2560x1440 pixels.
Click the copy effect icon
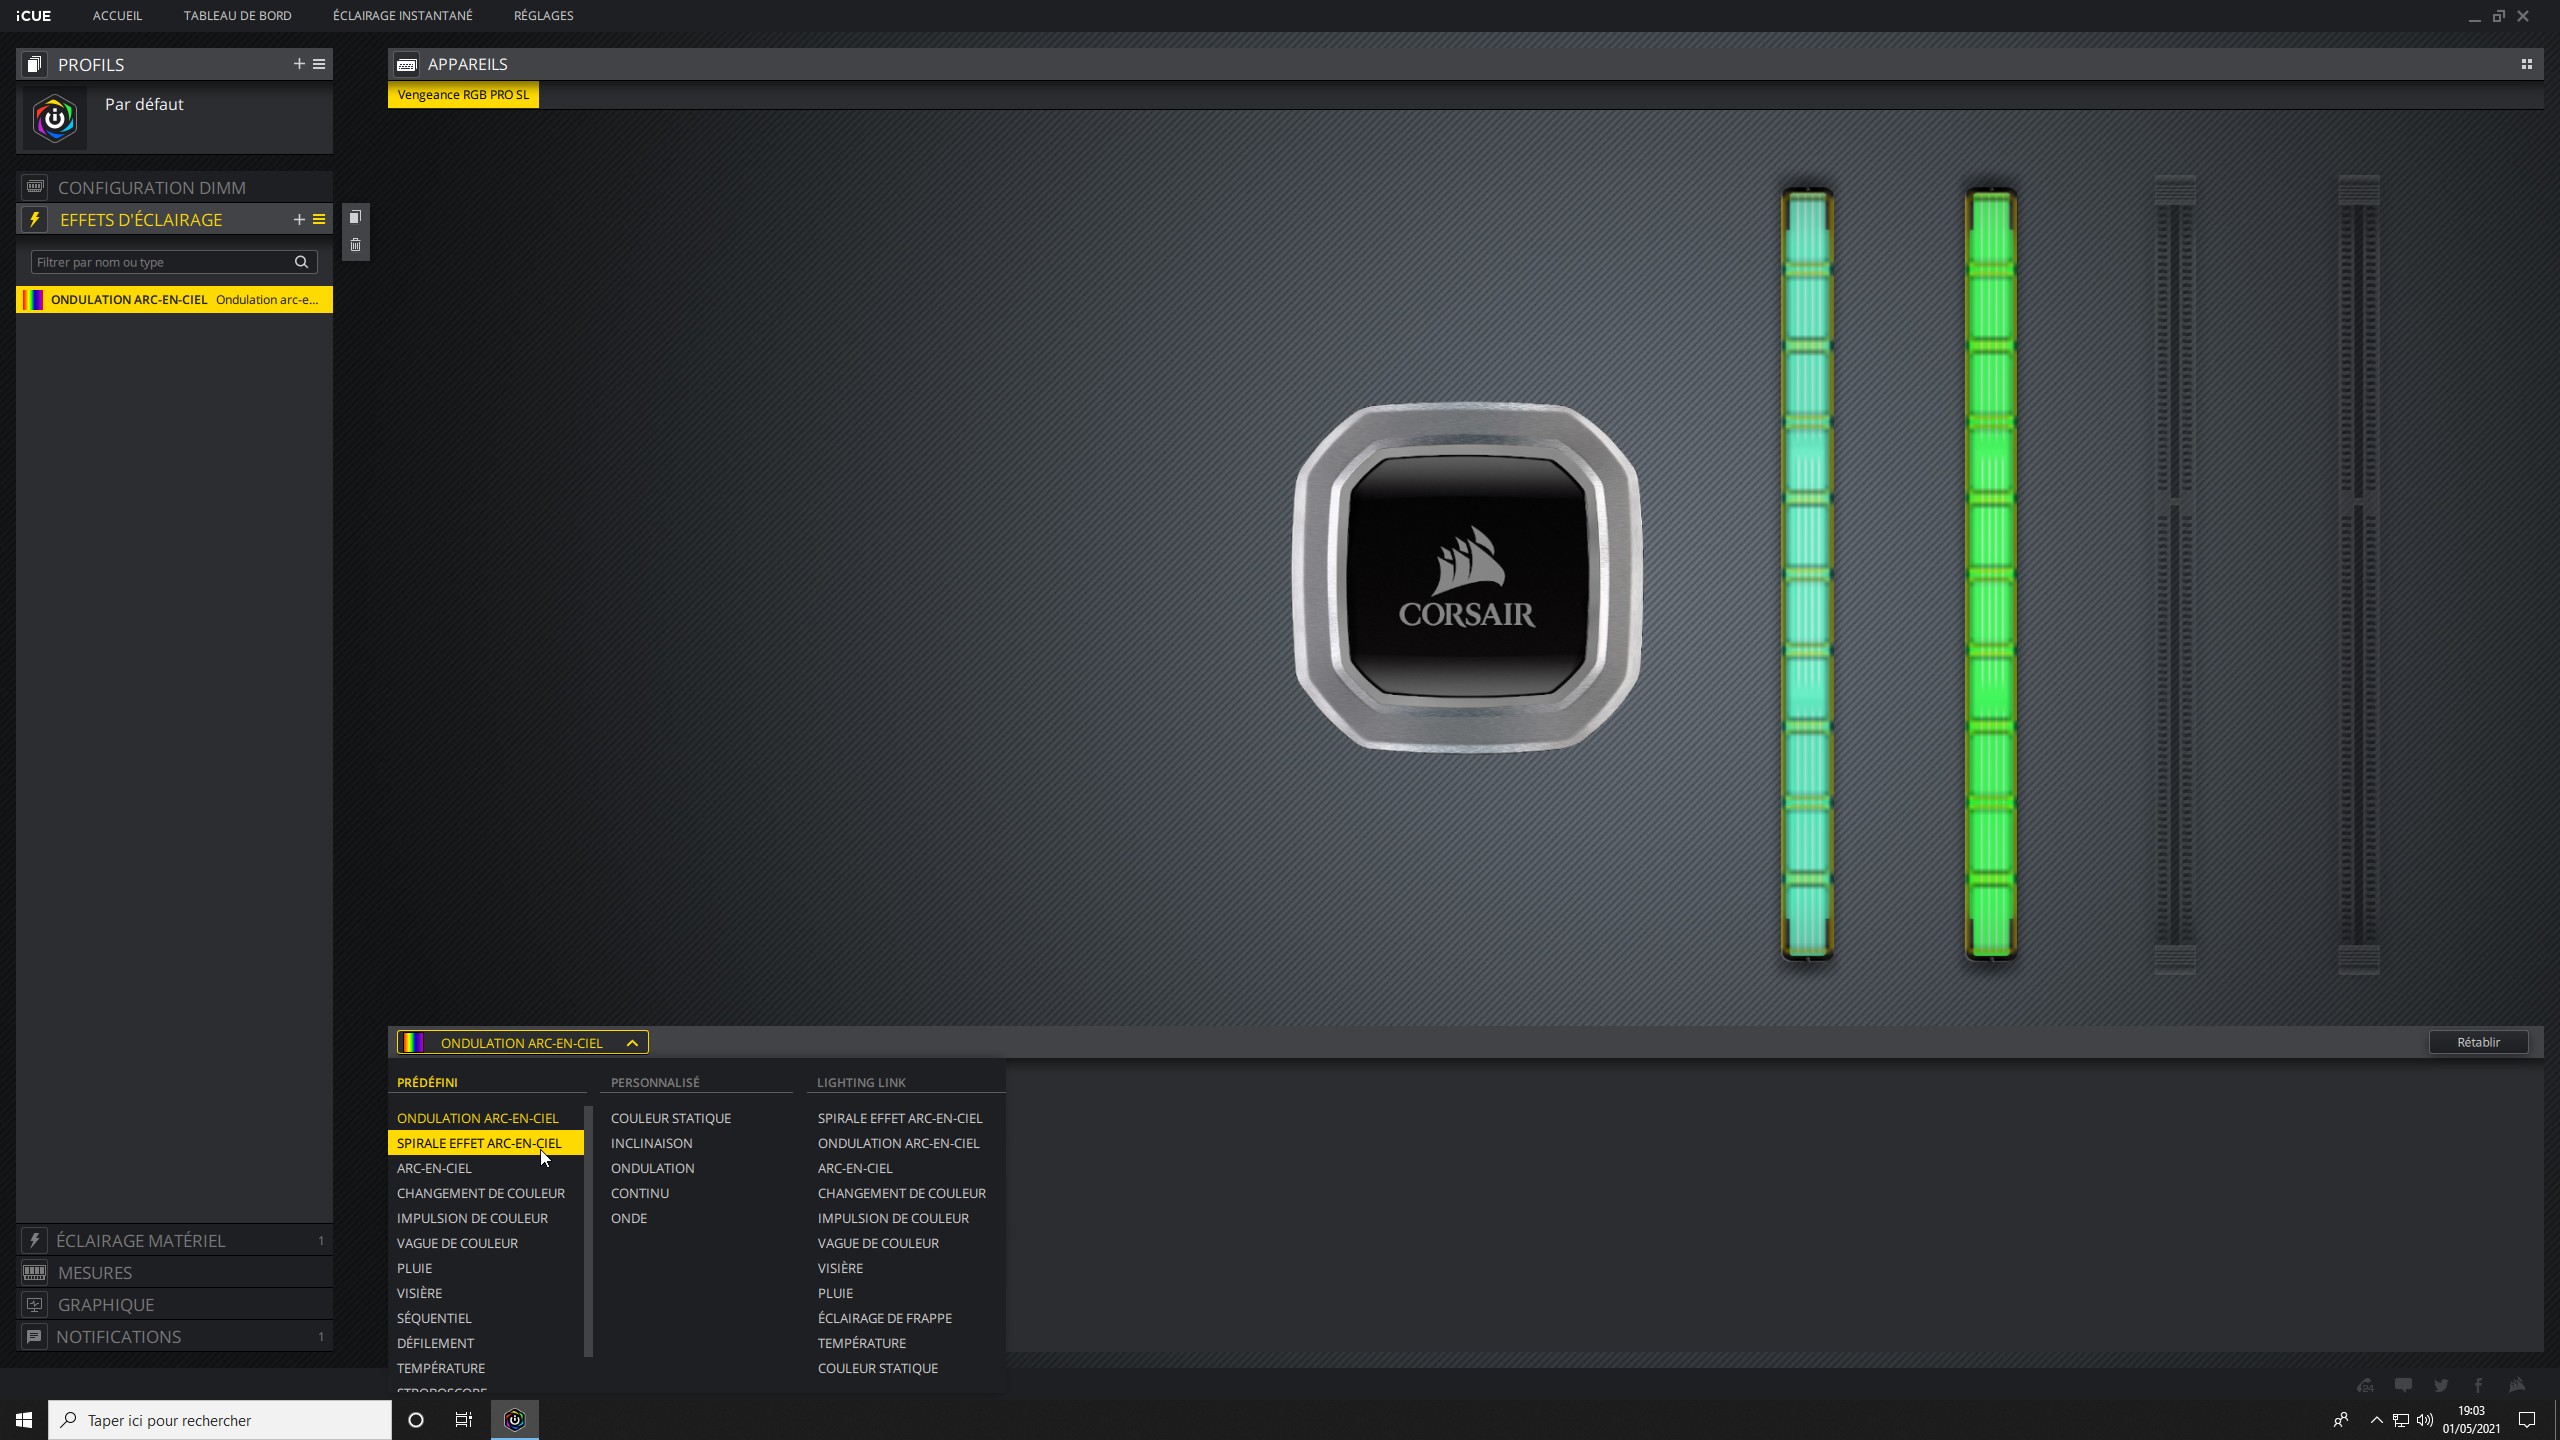pyautogui.click(x=355, y=217)
